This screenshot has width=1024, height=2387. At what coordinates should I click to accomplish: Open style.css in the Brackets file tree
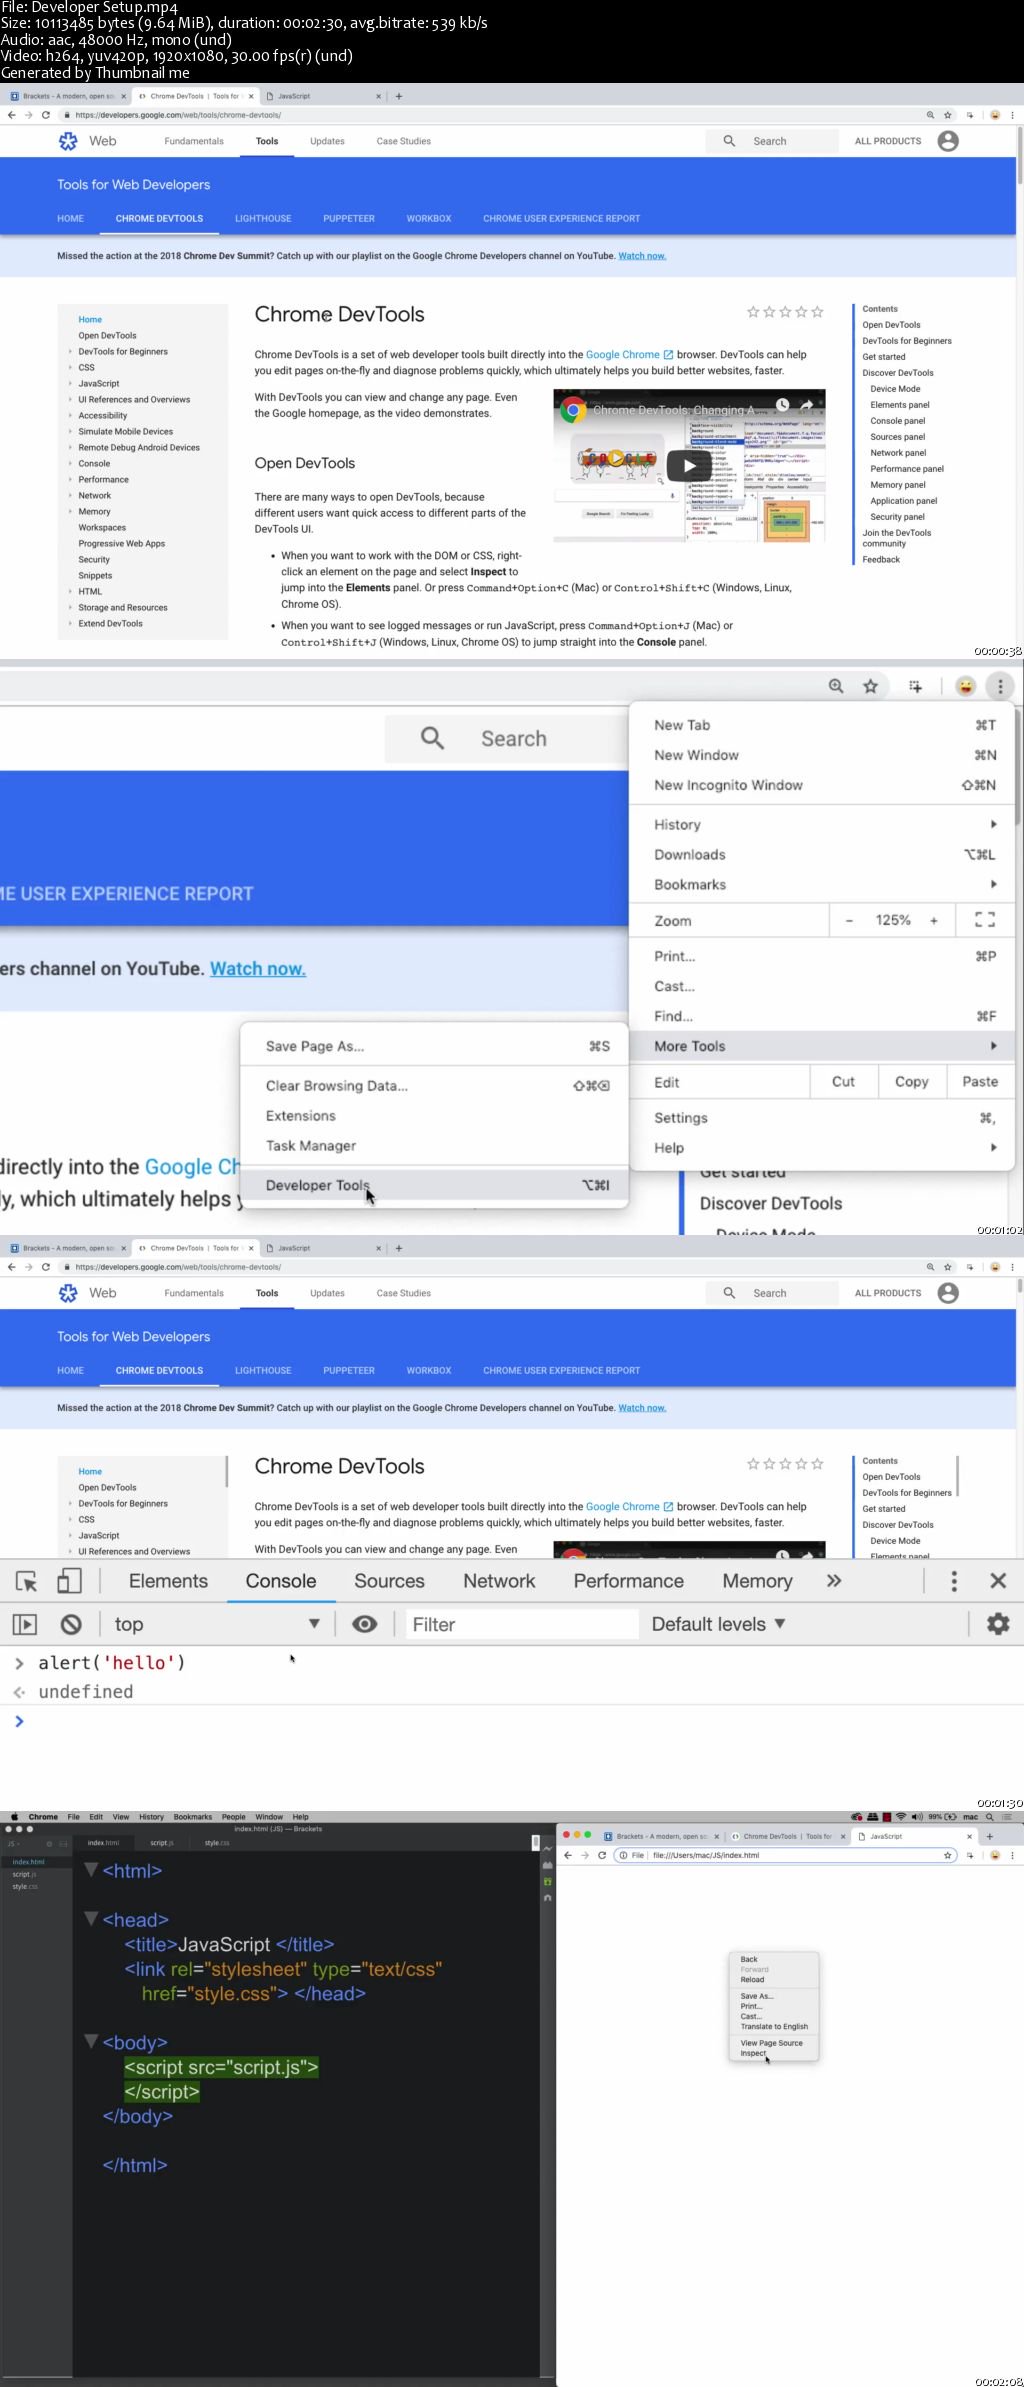point(25,1887)
